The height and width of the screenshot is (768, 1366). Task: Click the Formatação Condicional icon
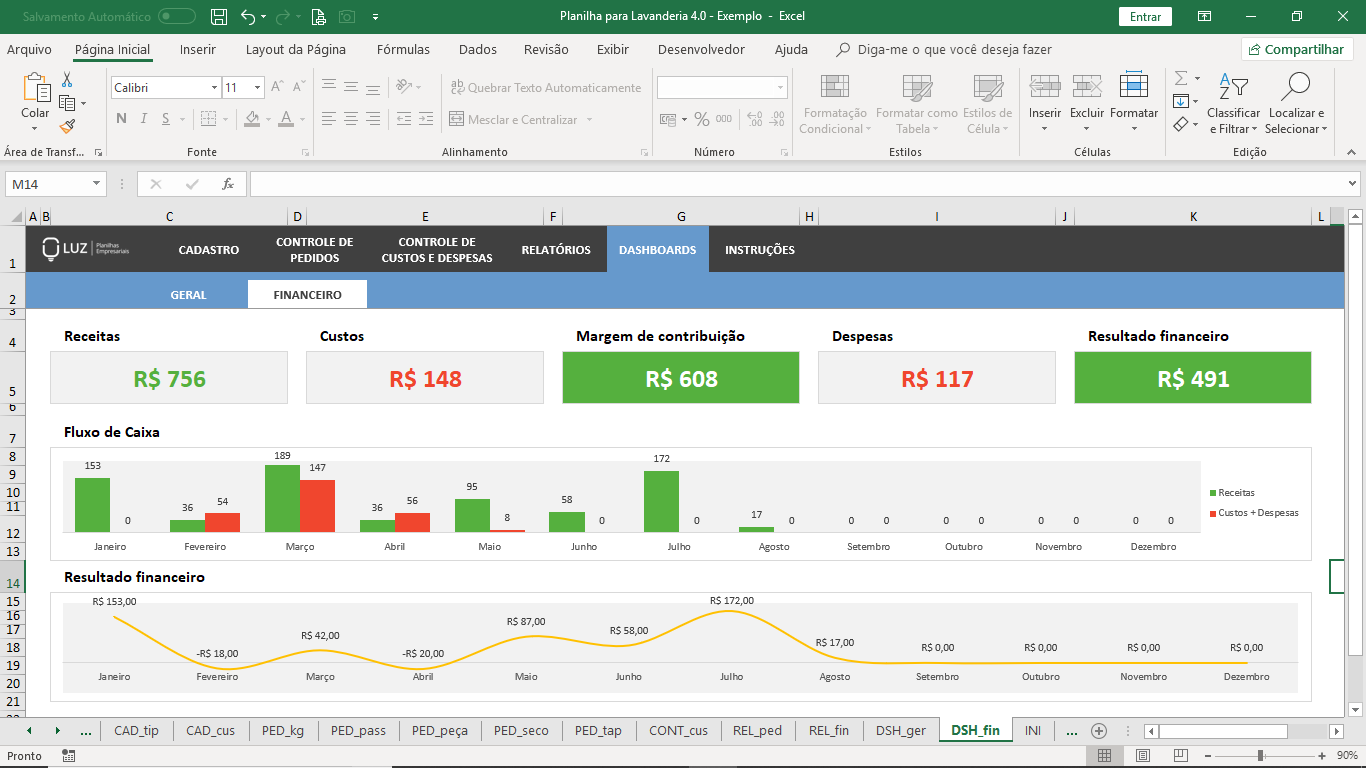[x=834, y=88]
